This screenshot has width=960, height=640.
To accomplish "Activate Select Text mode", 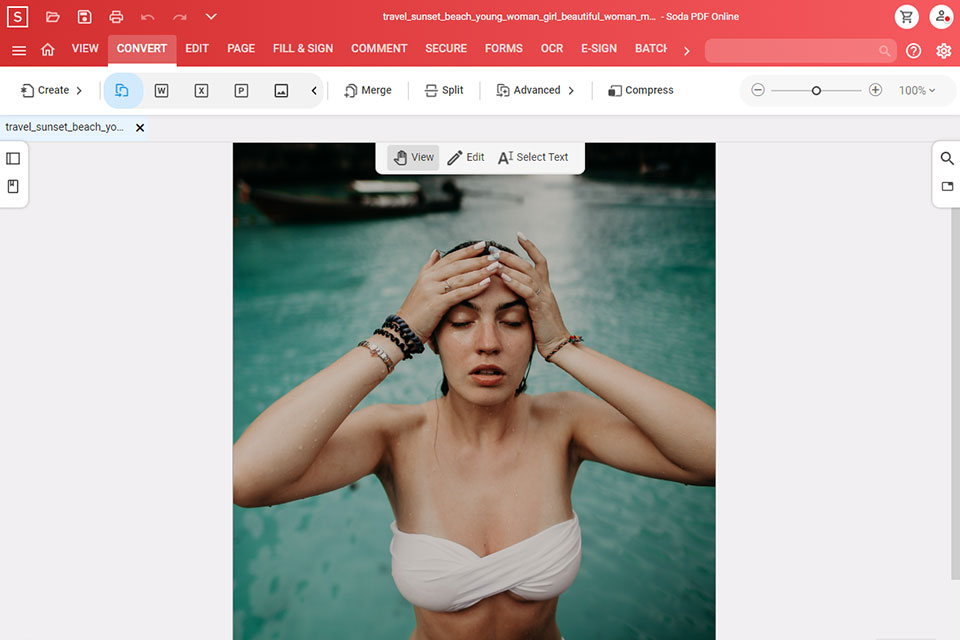I will 533,157.
